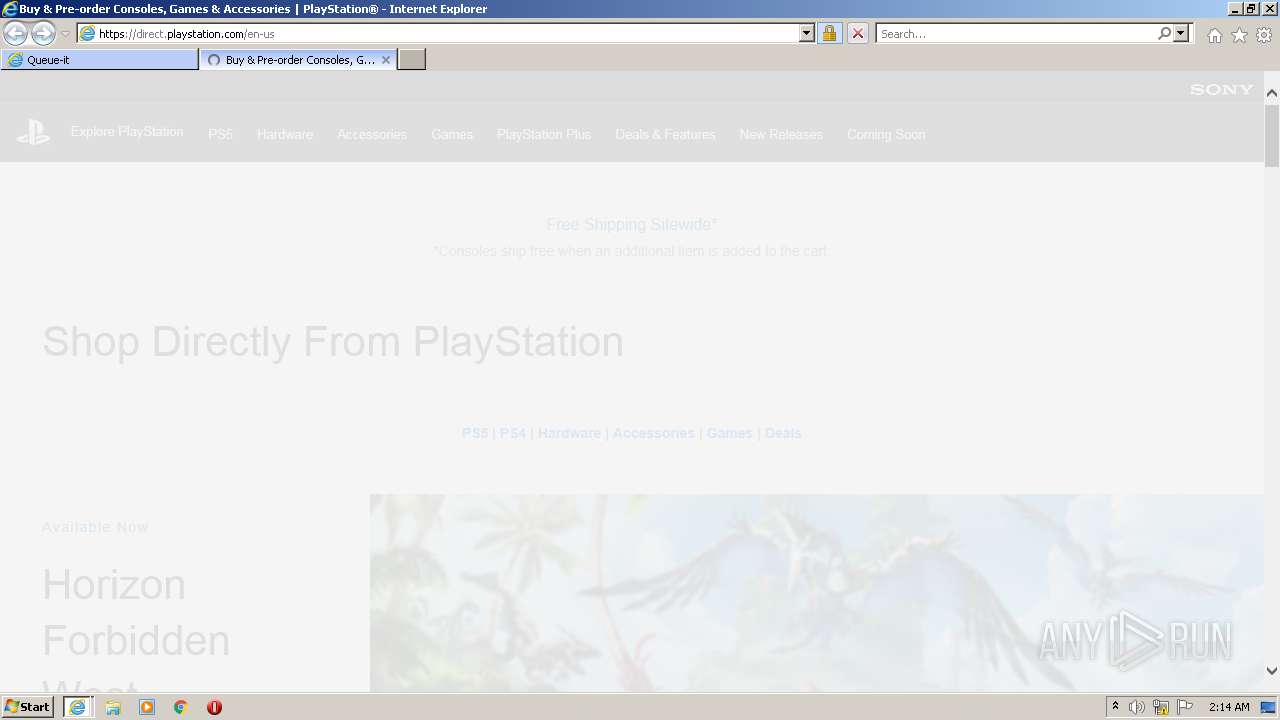Click the security lock icon

(829, 33)
